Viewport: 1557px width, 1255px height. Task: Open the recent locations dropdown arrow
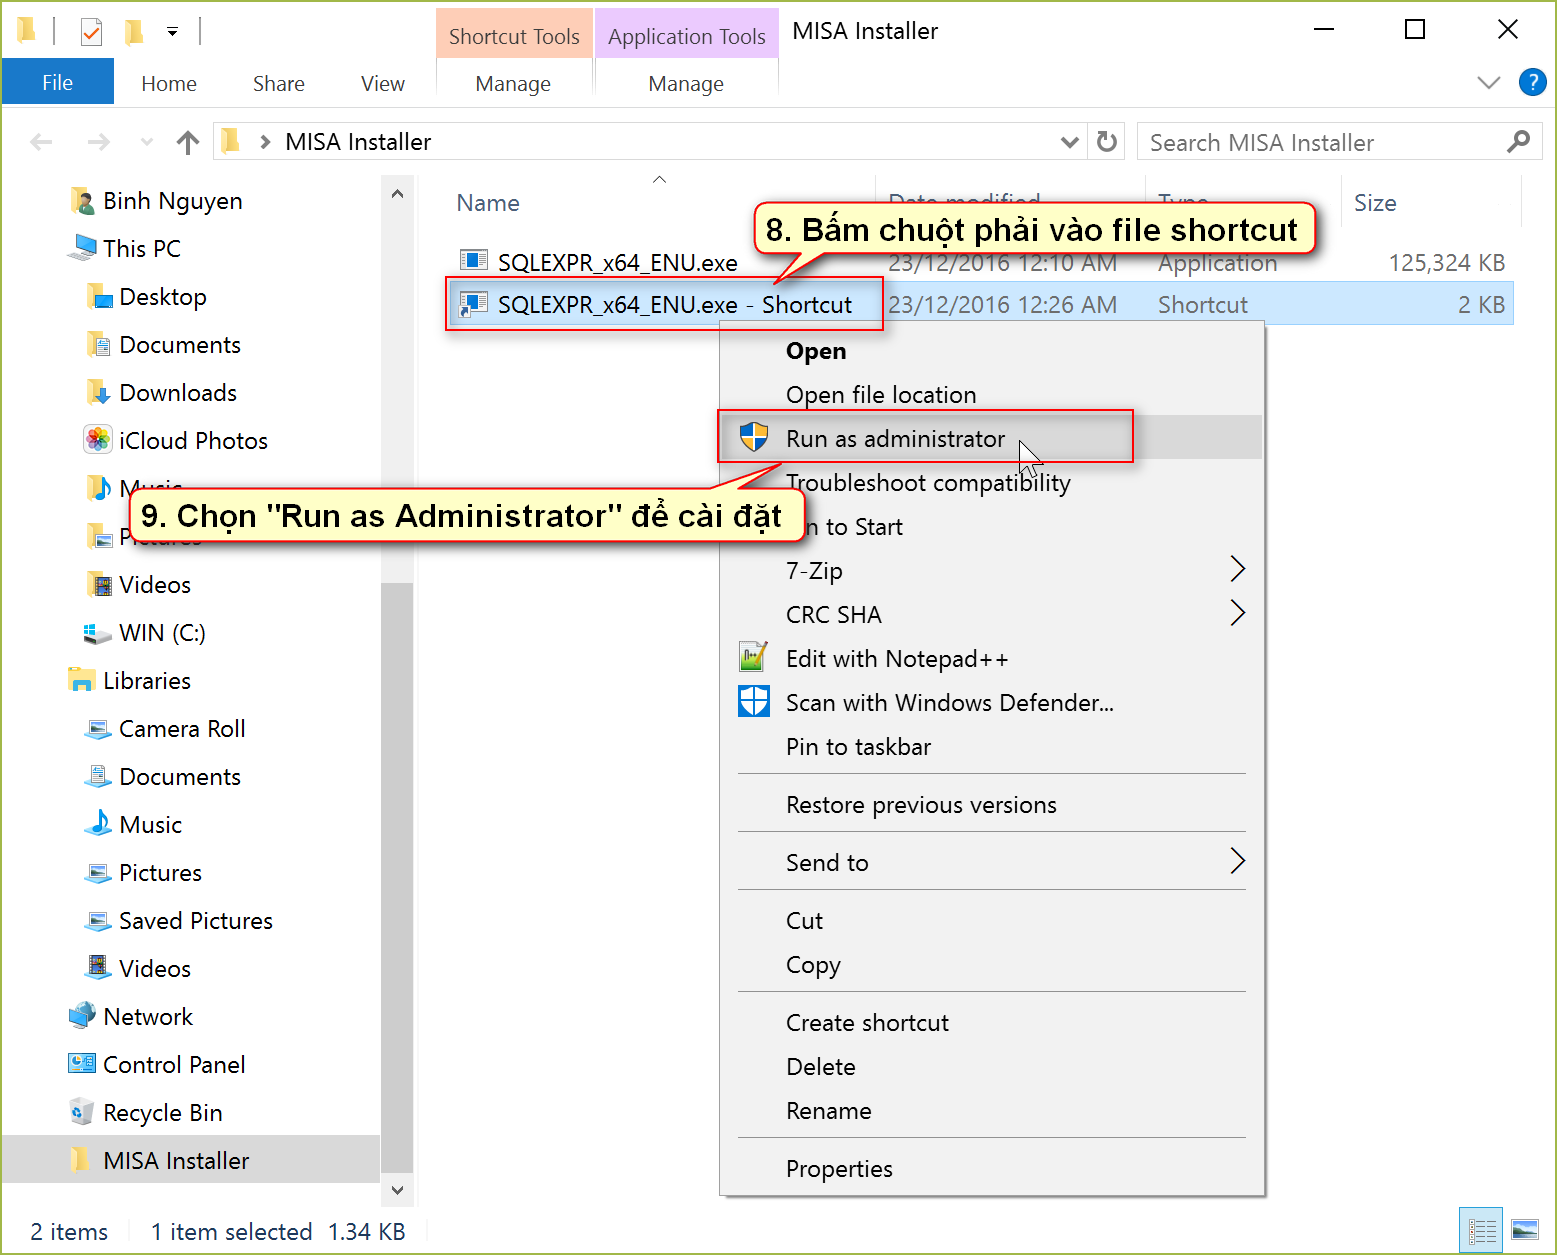(x=147, y=142)
